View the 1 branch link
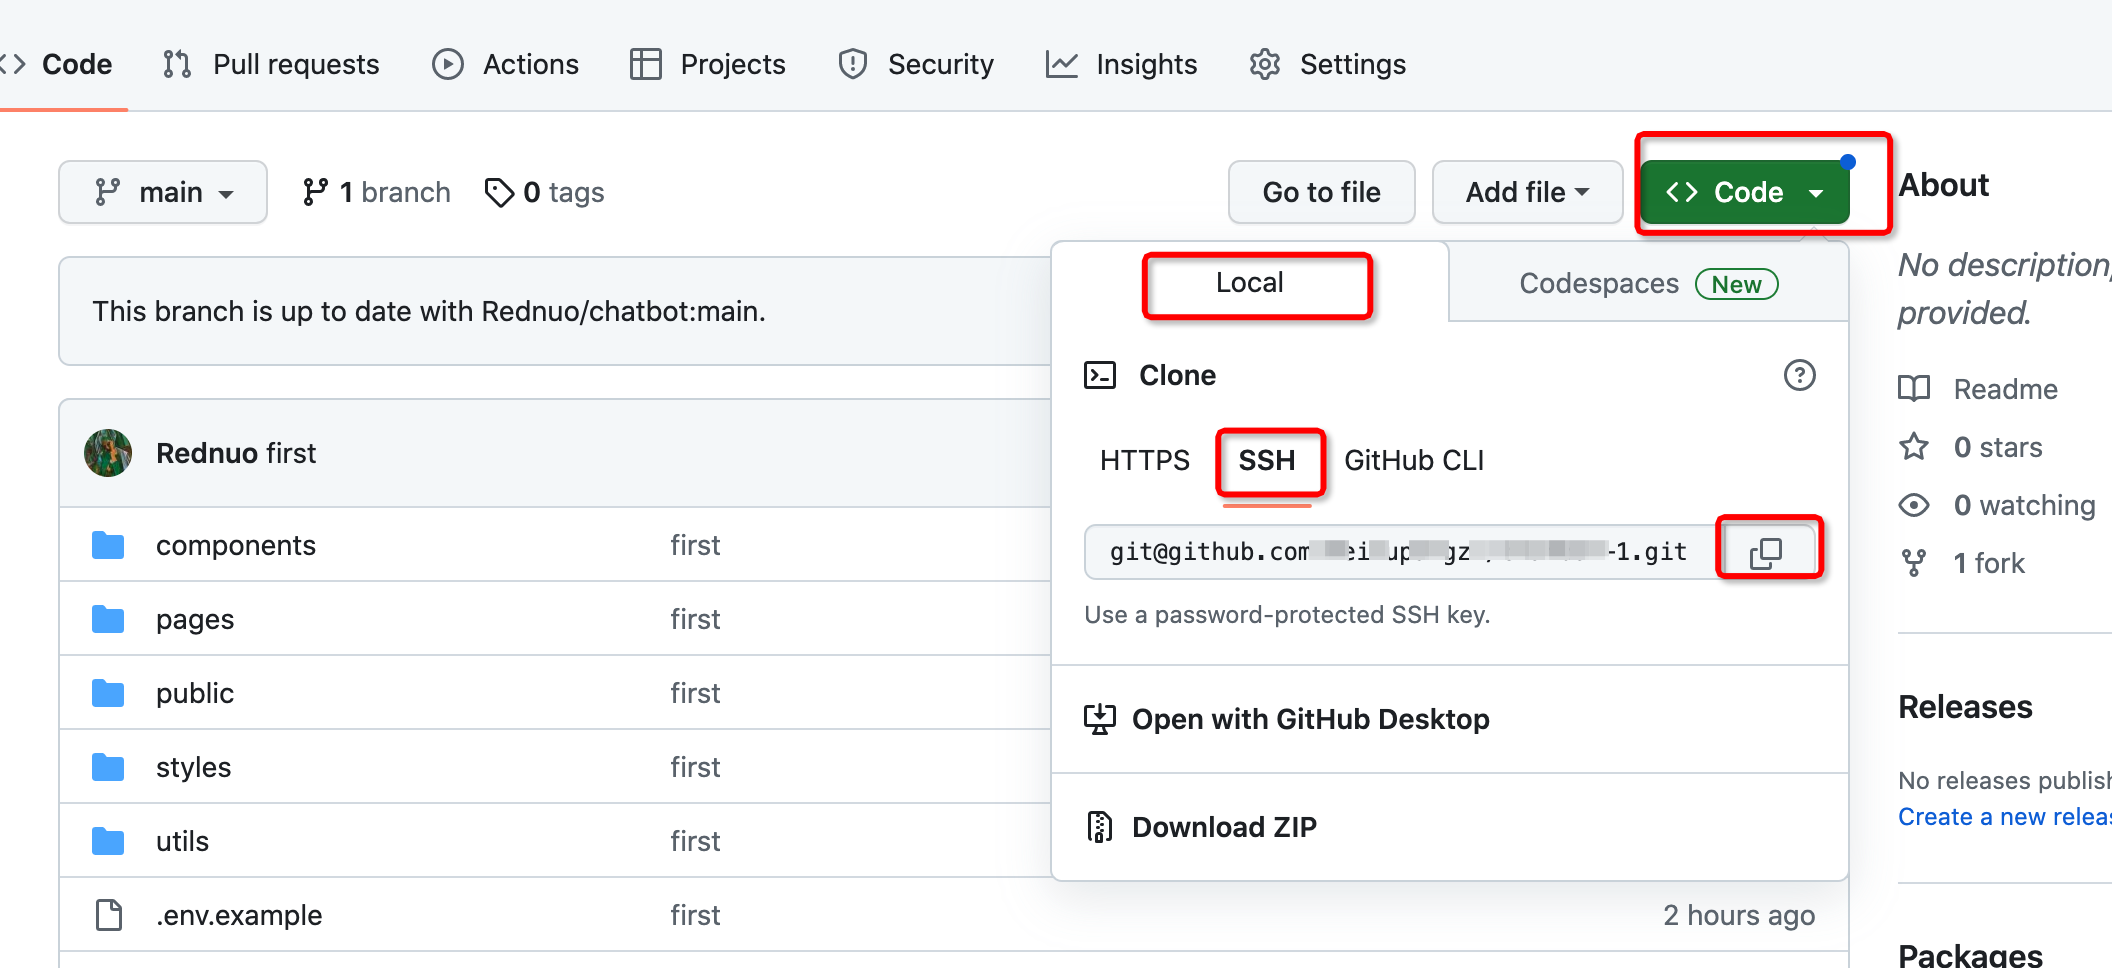 [376, 192]
